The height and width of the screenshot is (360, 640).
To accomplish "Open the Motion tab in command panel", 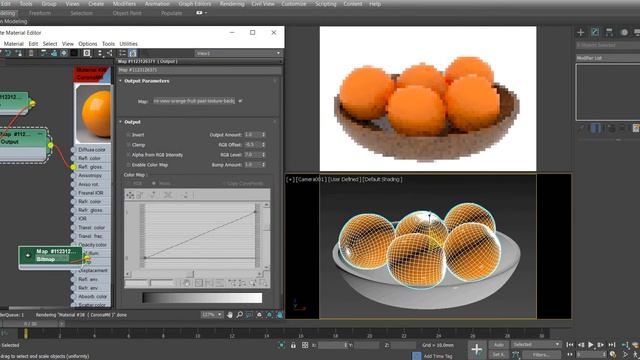I will pyautogui.click(x=624, y=32).
